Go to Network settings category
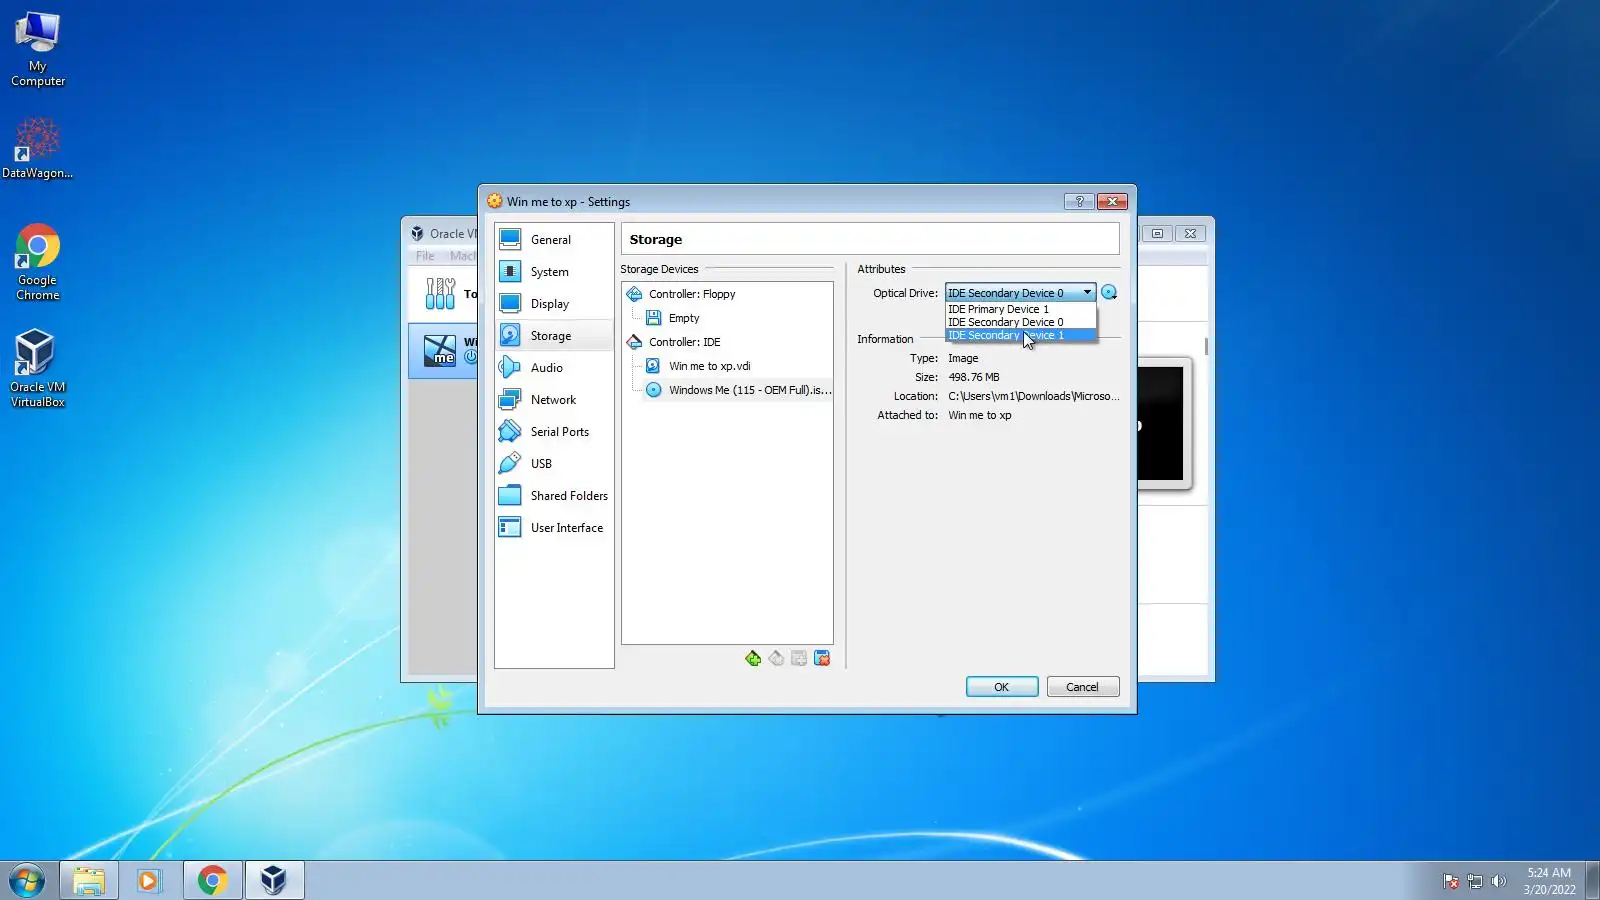This screenshot has height=900, width=1600. [554, 400]
